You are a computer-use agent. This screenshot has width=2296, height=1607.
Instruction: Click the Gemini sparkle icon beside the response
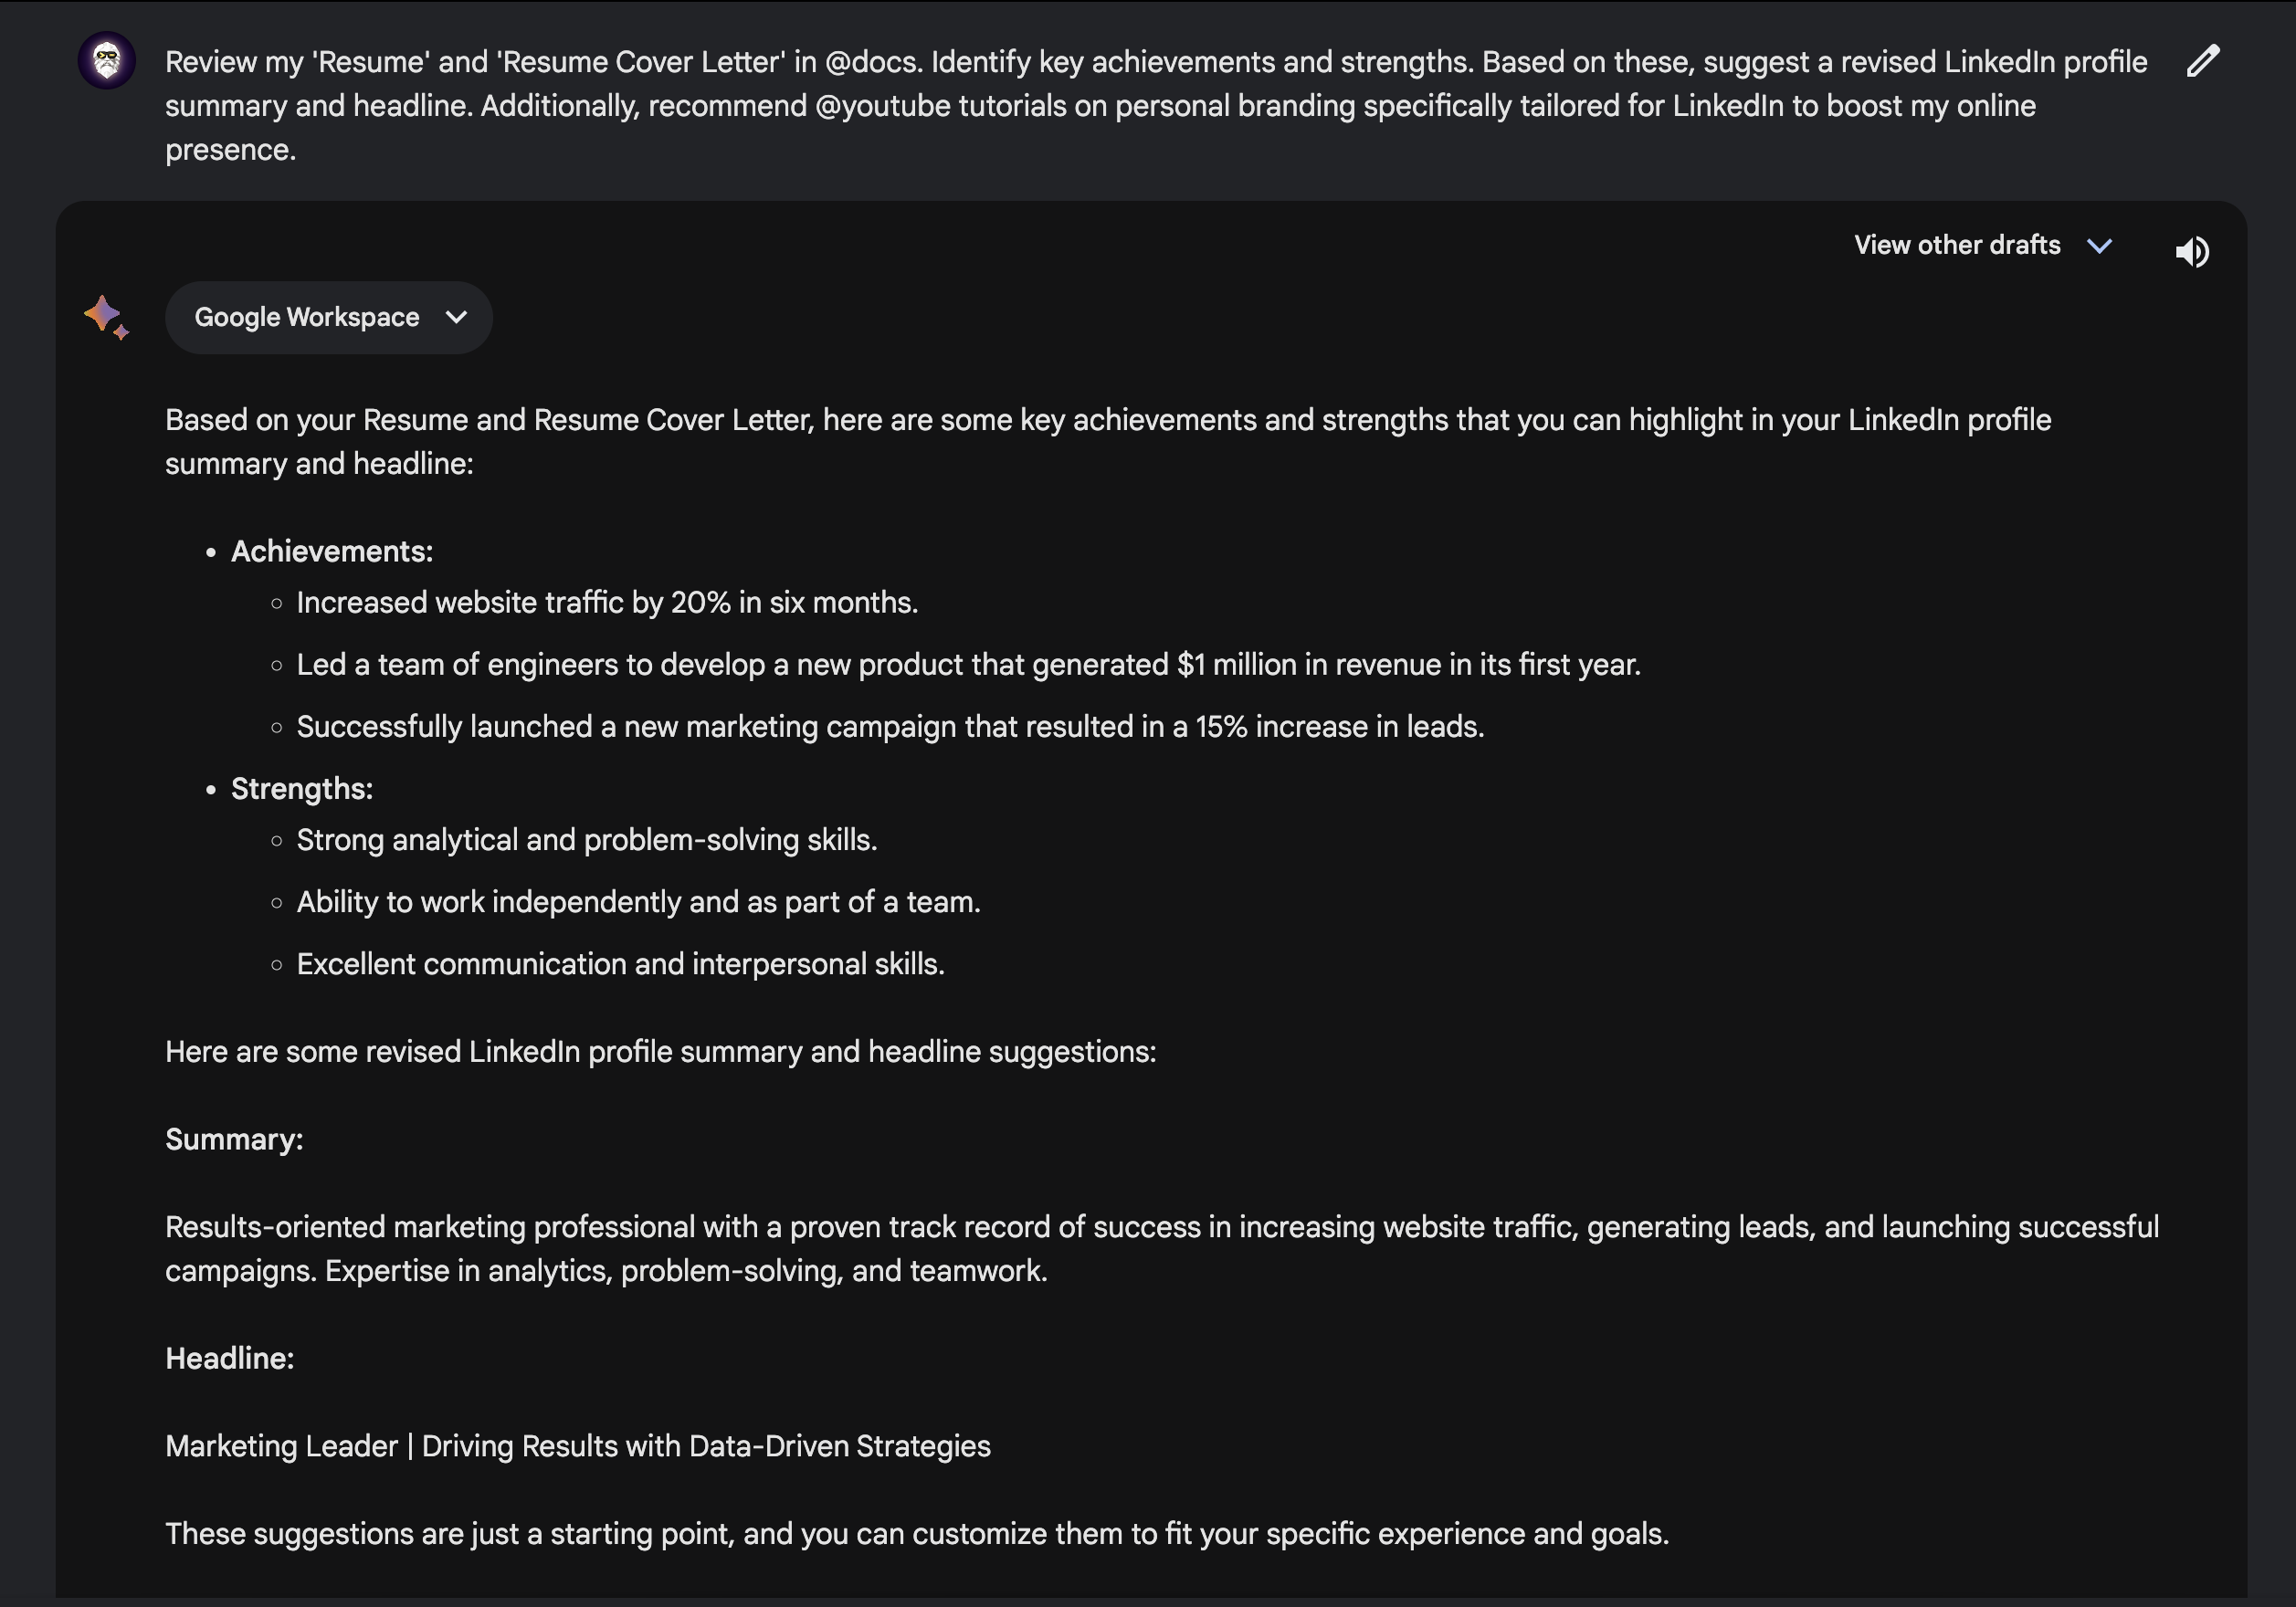(106, 317)
